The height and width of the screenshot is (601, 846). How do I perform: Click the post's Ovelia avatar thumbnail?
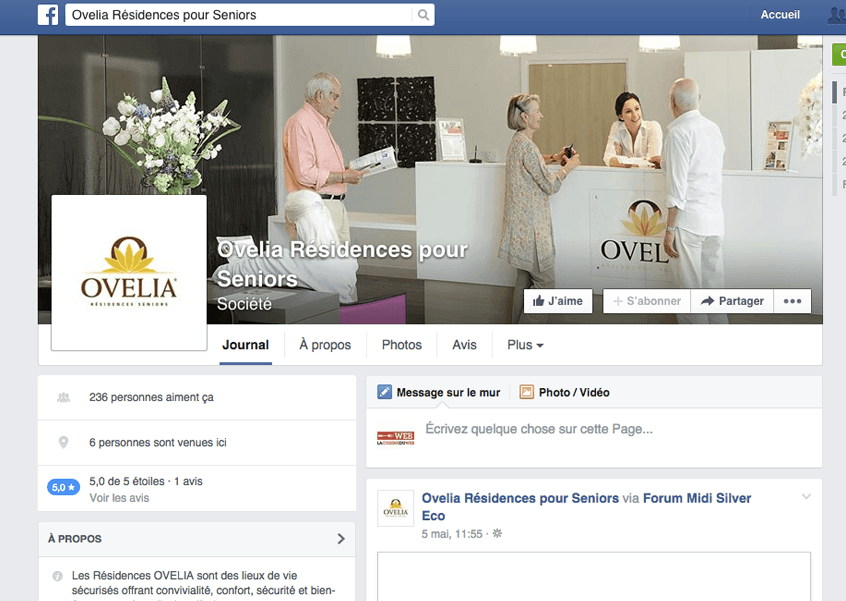395,508
